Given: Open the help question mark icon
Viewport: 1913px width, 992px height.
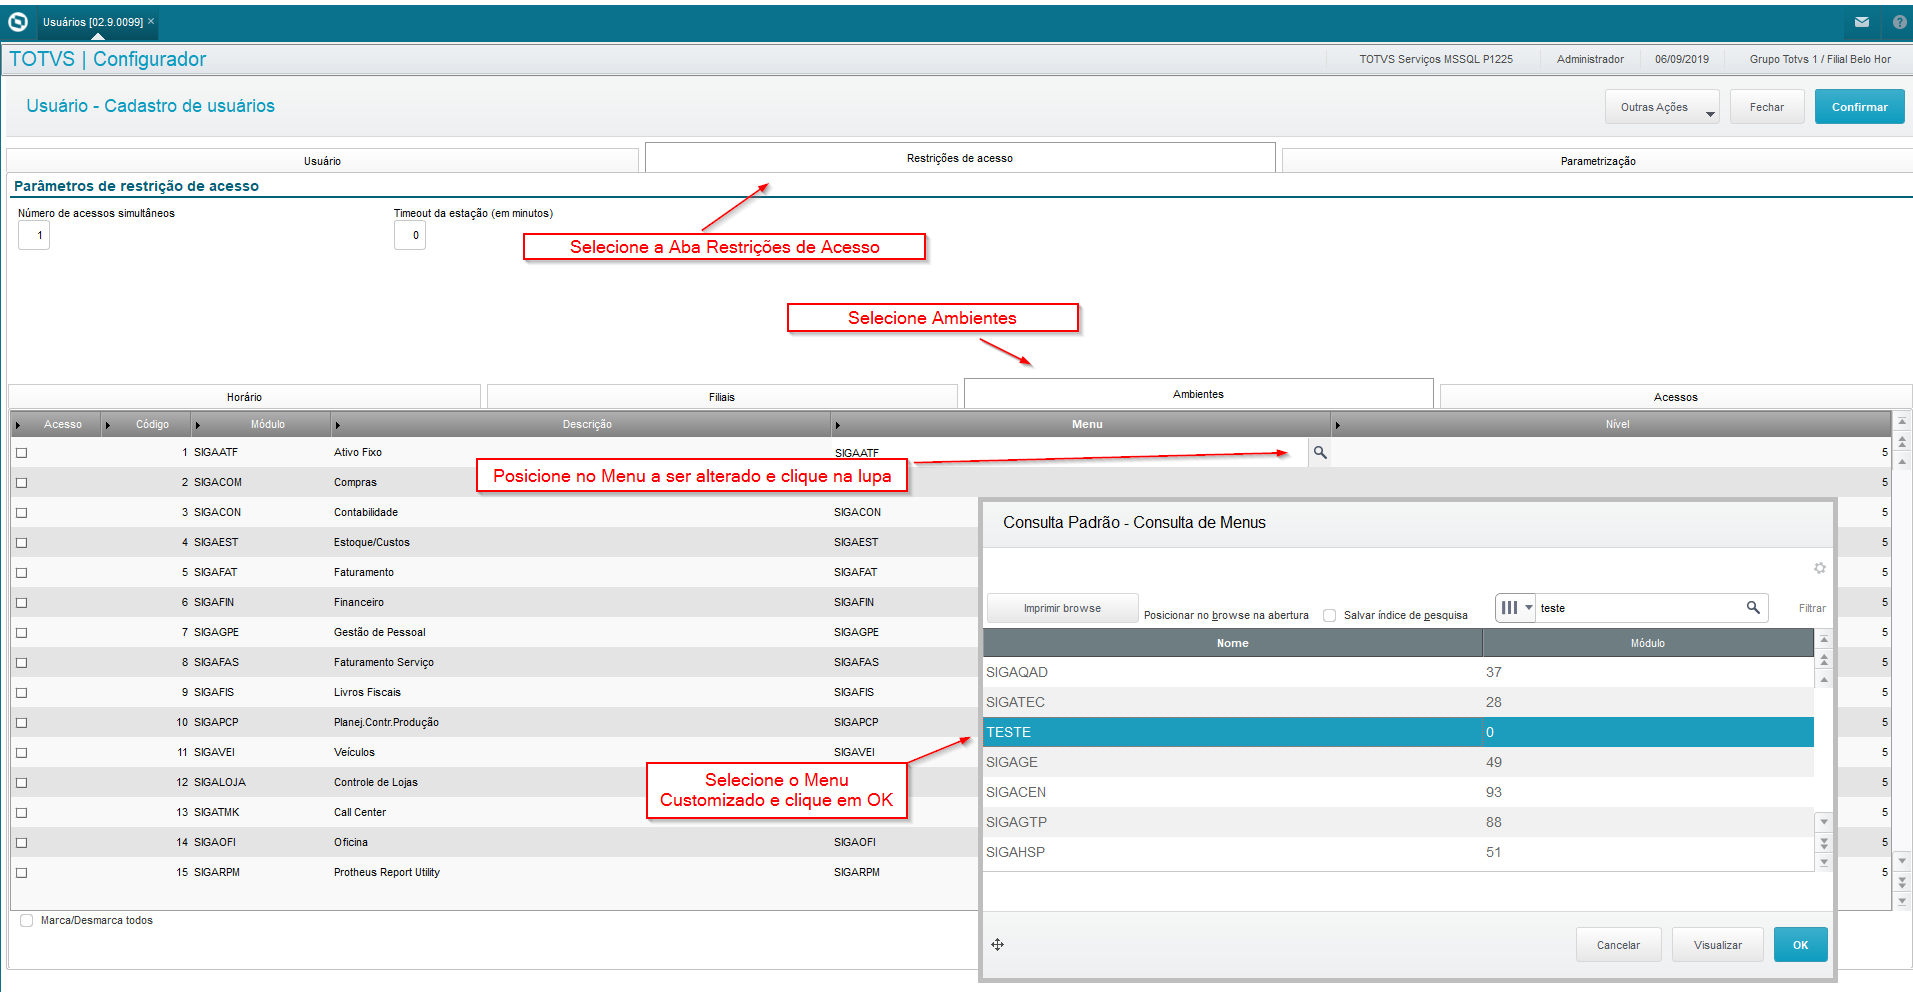Looking at the screenshot, I should [1900, 22].
